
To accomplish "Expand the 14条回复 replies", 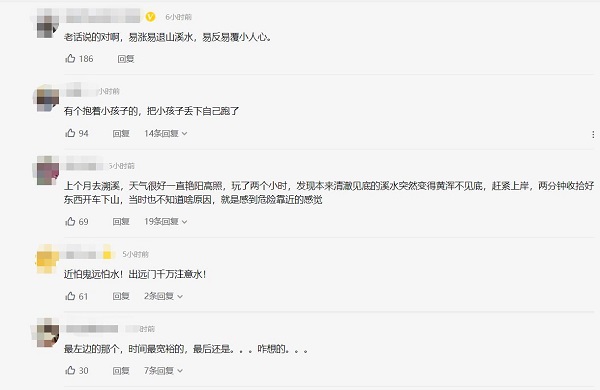I will tap(165, 133).
